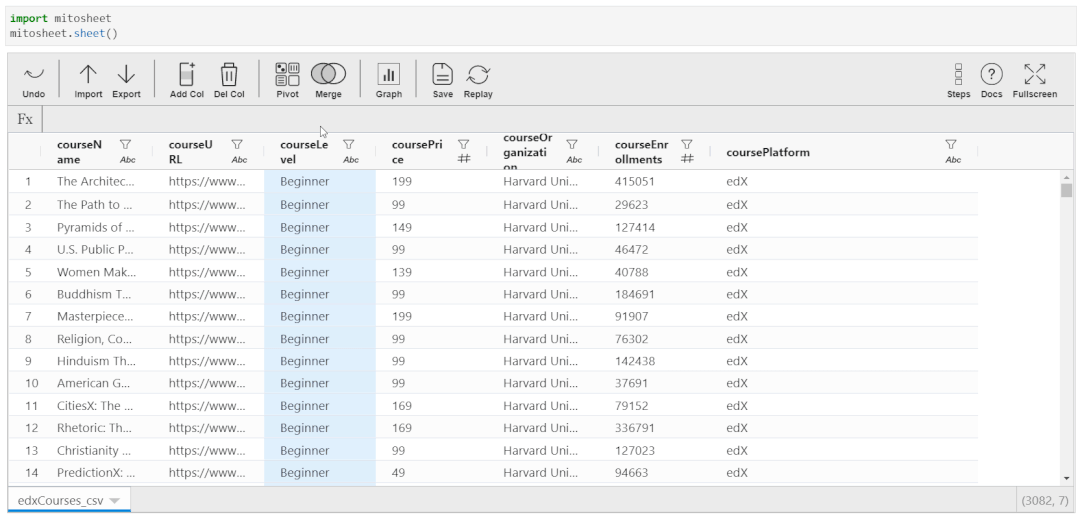This screenshot has width=1080, height=519.
Task: Open the filter for coursePrice column
Action: pyautogui.click(x=464, y=145)
